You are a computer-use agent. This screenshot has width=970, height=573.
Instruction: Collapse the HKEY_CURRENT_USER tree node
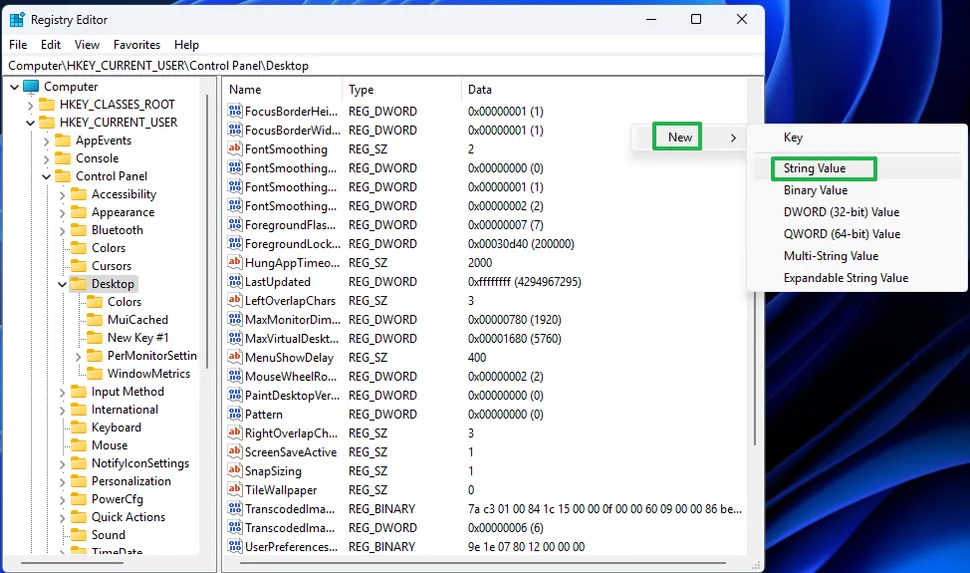(x=30, y=123)
